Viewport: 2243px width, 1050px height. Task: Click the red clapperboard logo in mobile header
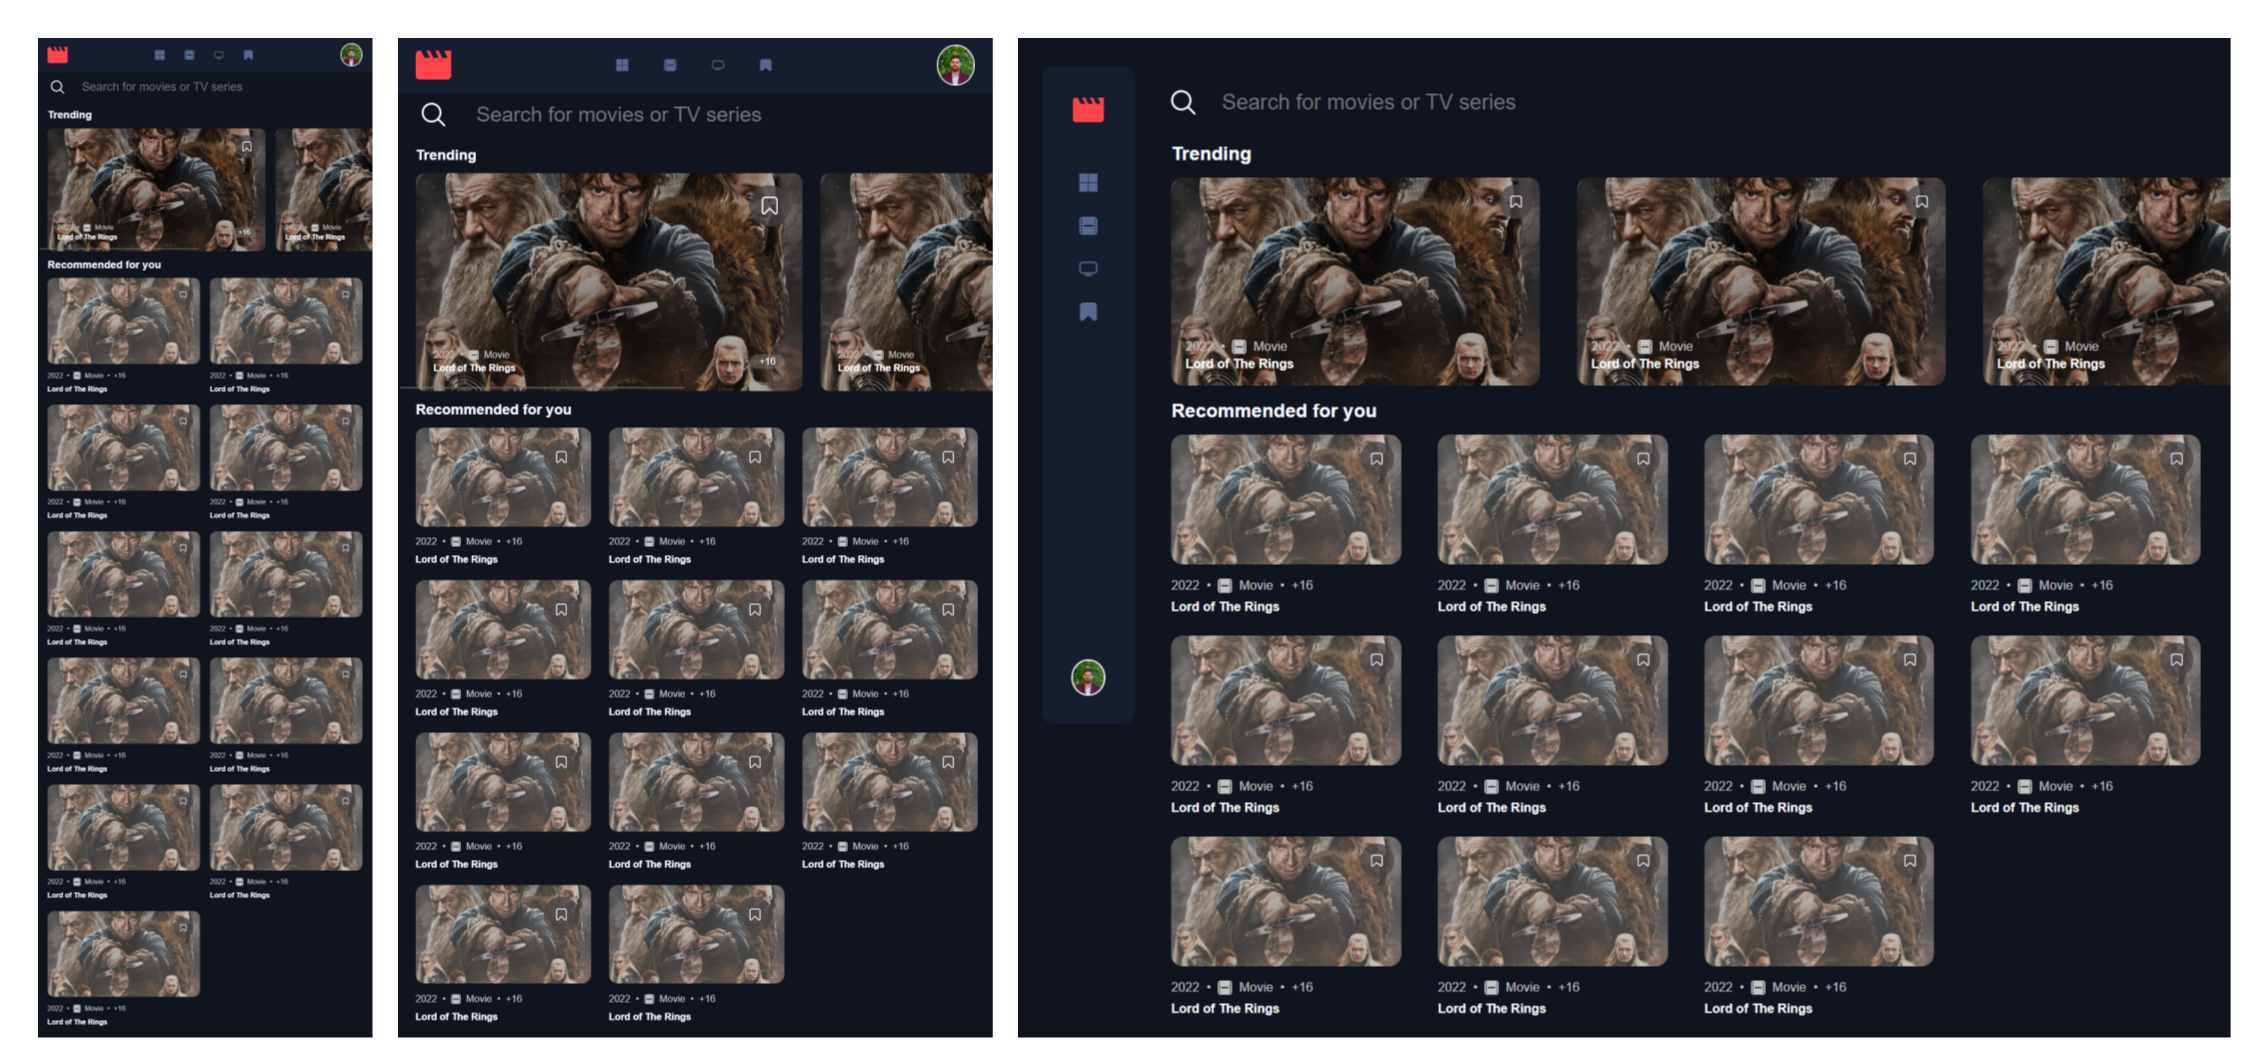pos(58,54)
